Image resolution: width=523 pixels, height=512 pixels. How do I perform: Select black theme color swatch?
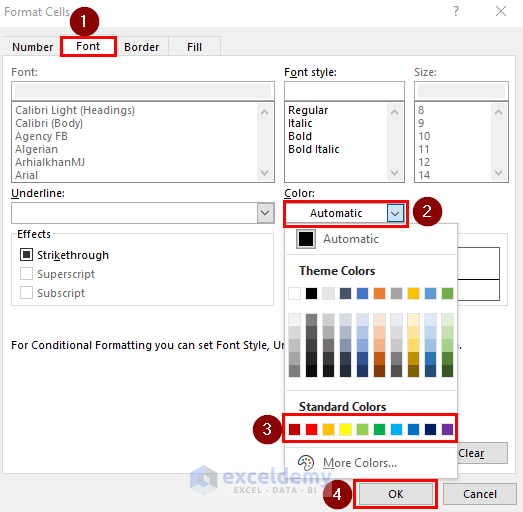[x=312, y=294]
